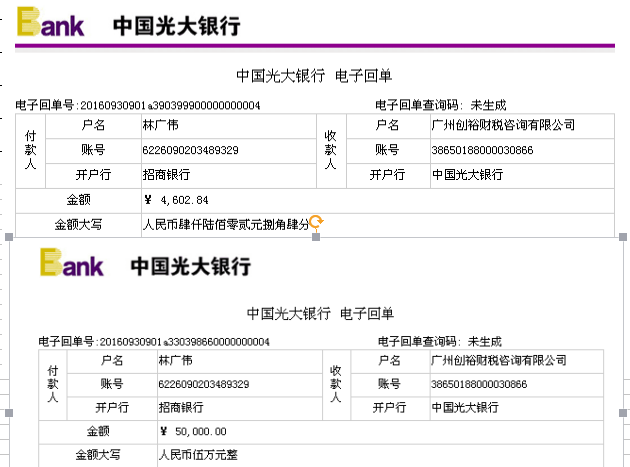
Task: Click payer 户名 label in the upper receipt
Action: pos(93,125)
